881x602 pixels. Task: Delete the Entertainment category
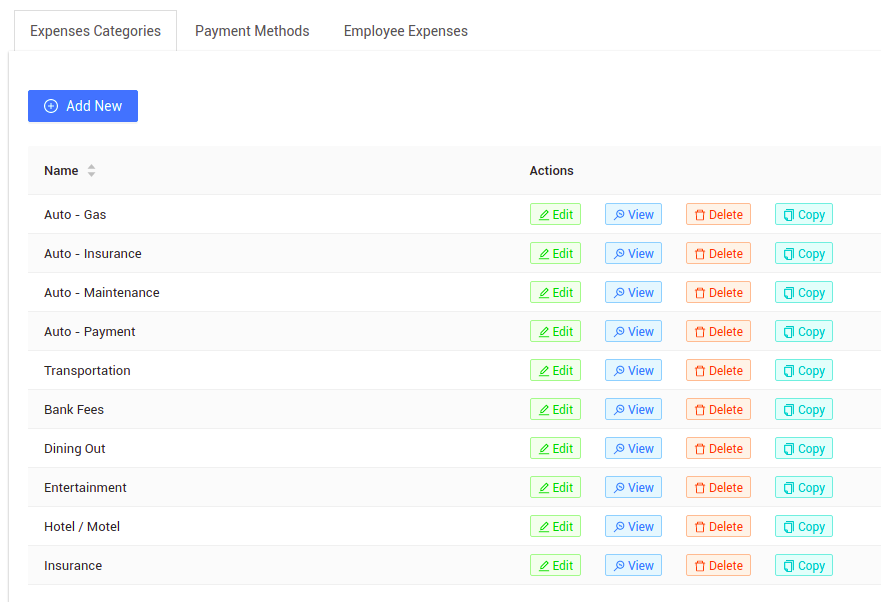point(718,487)
